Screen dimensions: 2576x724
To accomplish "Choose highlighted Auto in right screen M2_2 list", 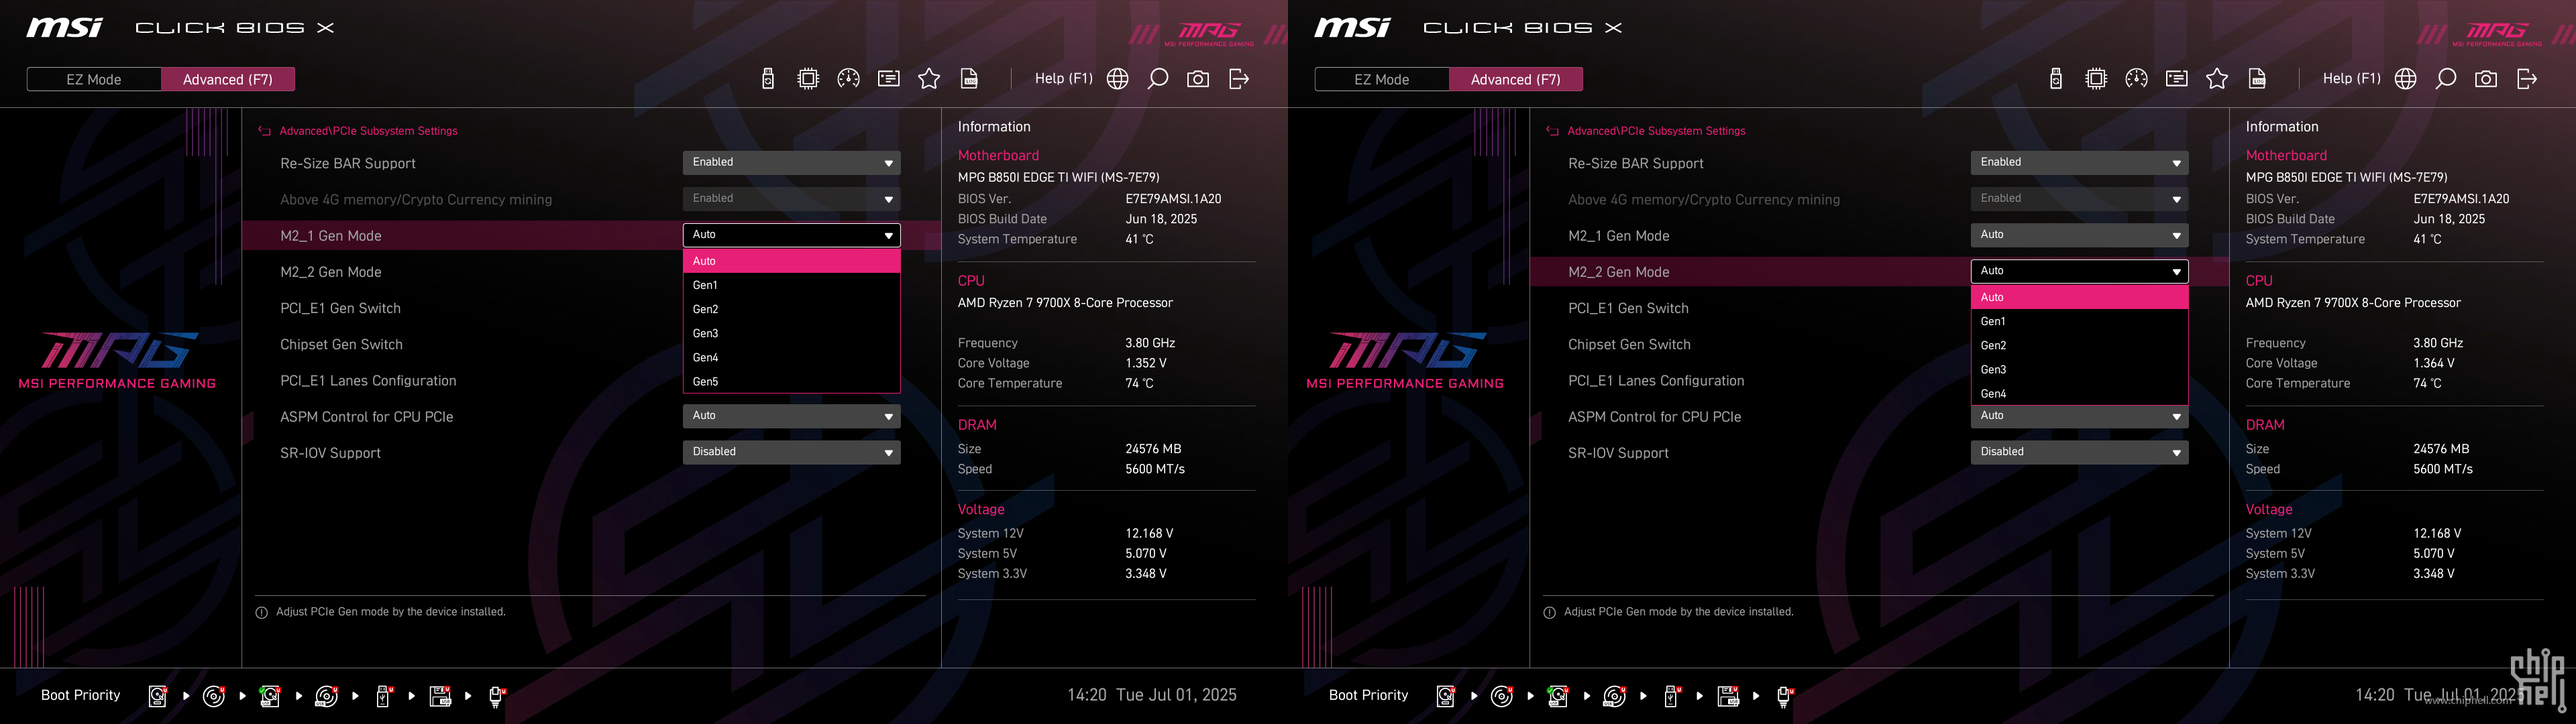I will click(x=2079, y=297).
